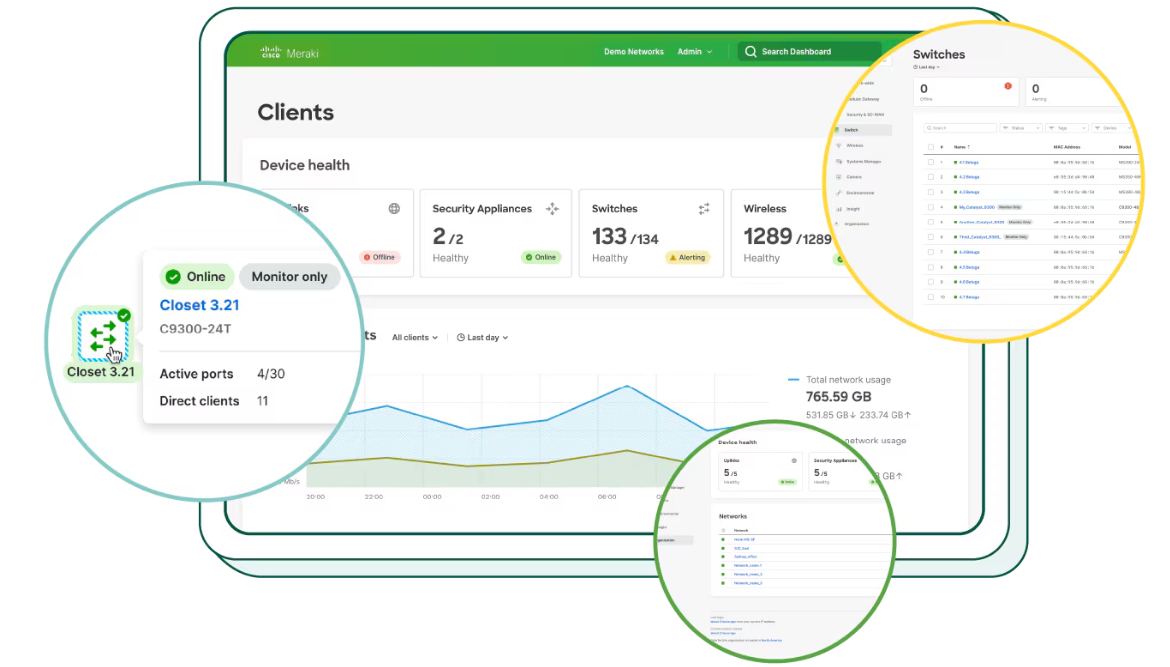This screenshot has height=667, width=1170.
Task: Open the All clients dropdown
Action: (415, 337)
